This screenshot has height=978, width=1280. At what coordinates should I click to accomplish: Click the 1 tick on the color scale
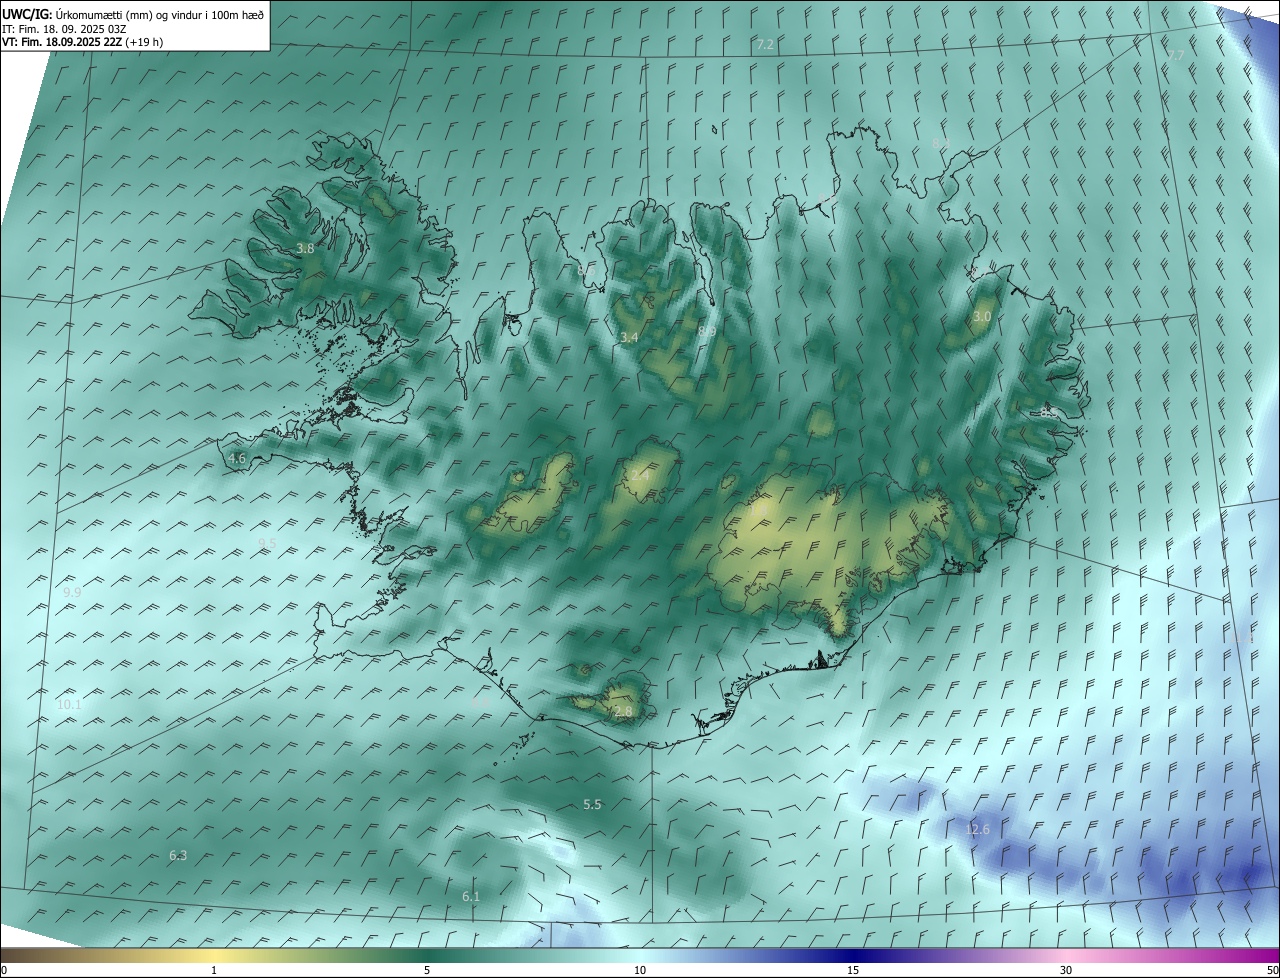tap(214, 971)
